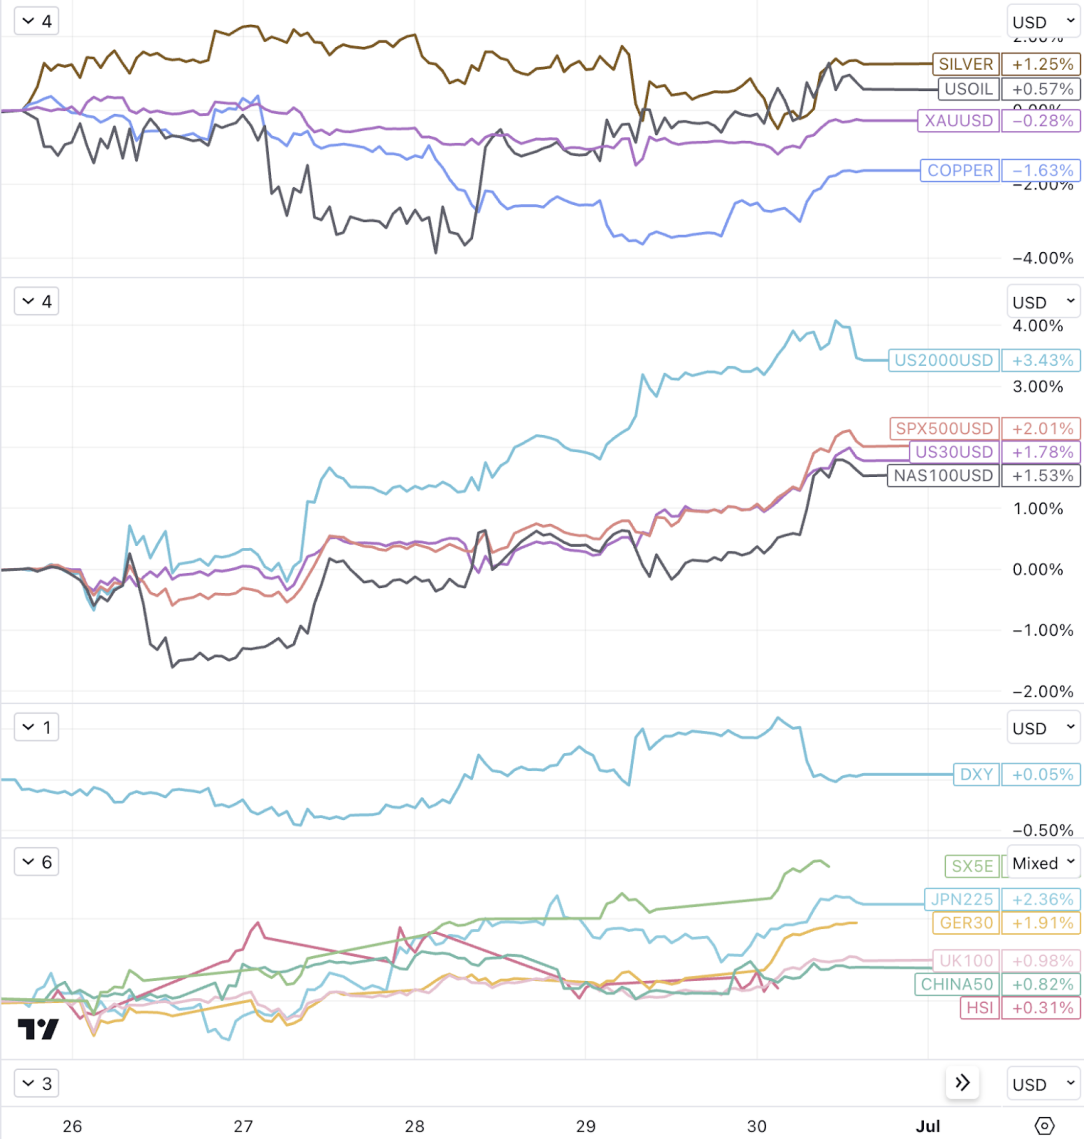Click the TradingView logo icon

click(x=38, y=1029)
